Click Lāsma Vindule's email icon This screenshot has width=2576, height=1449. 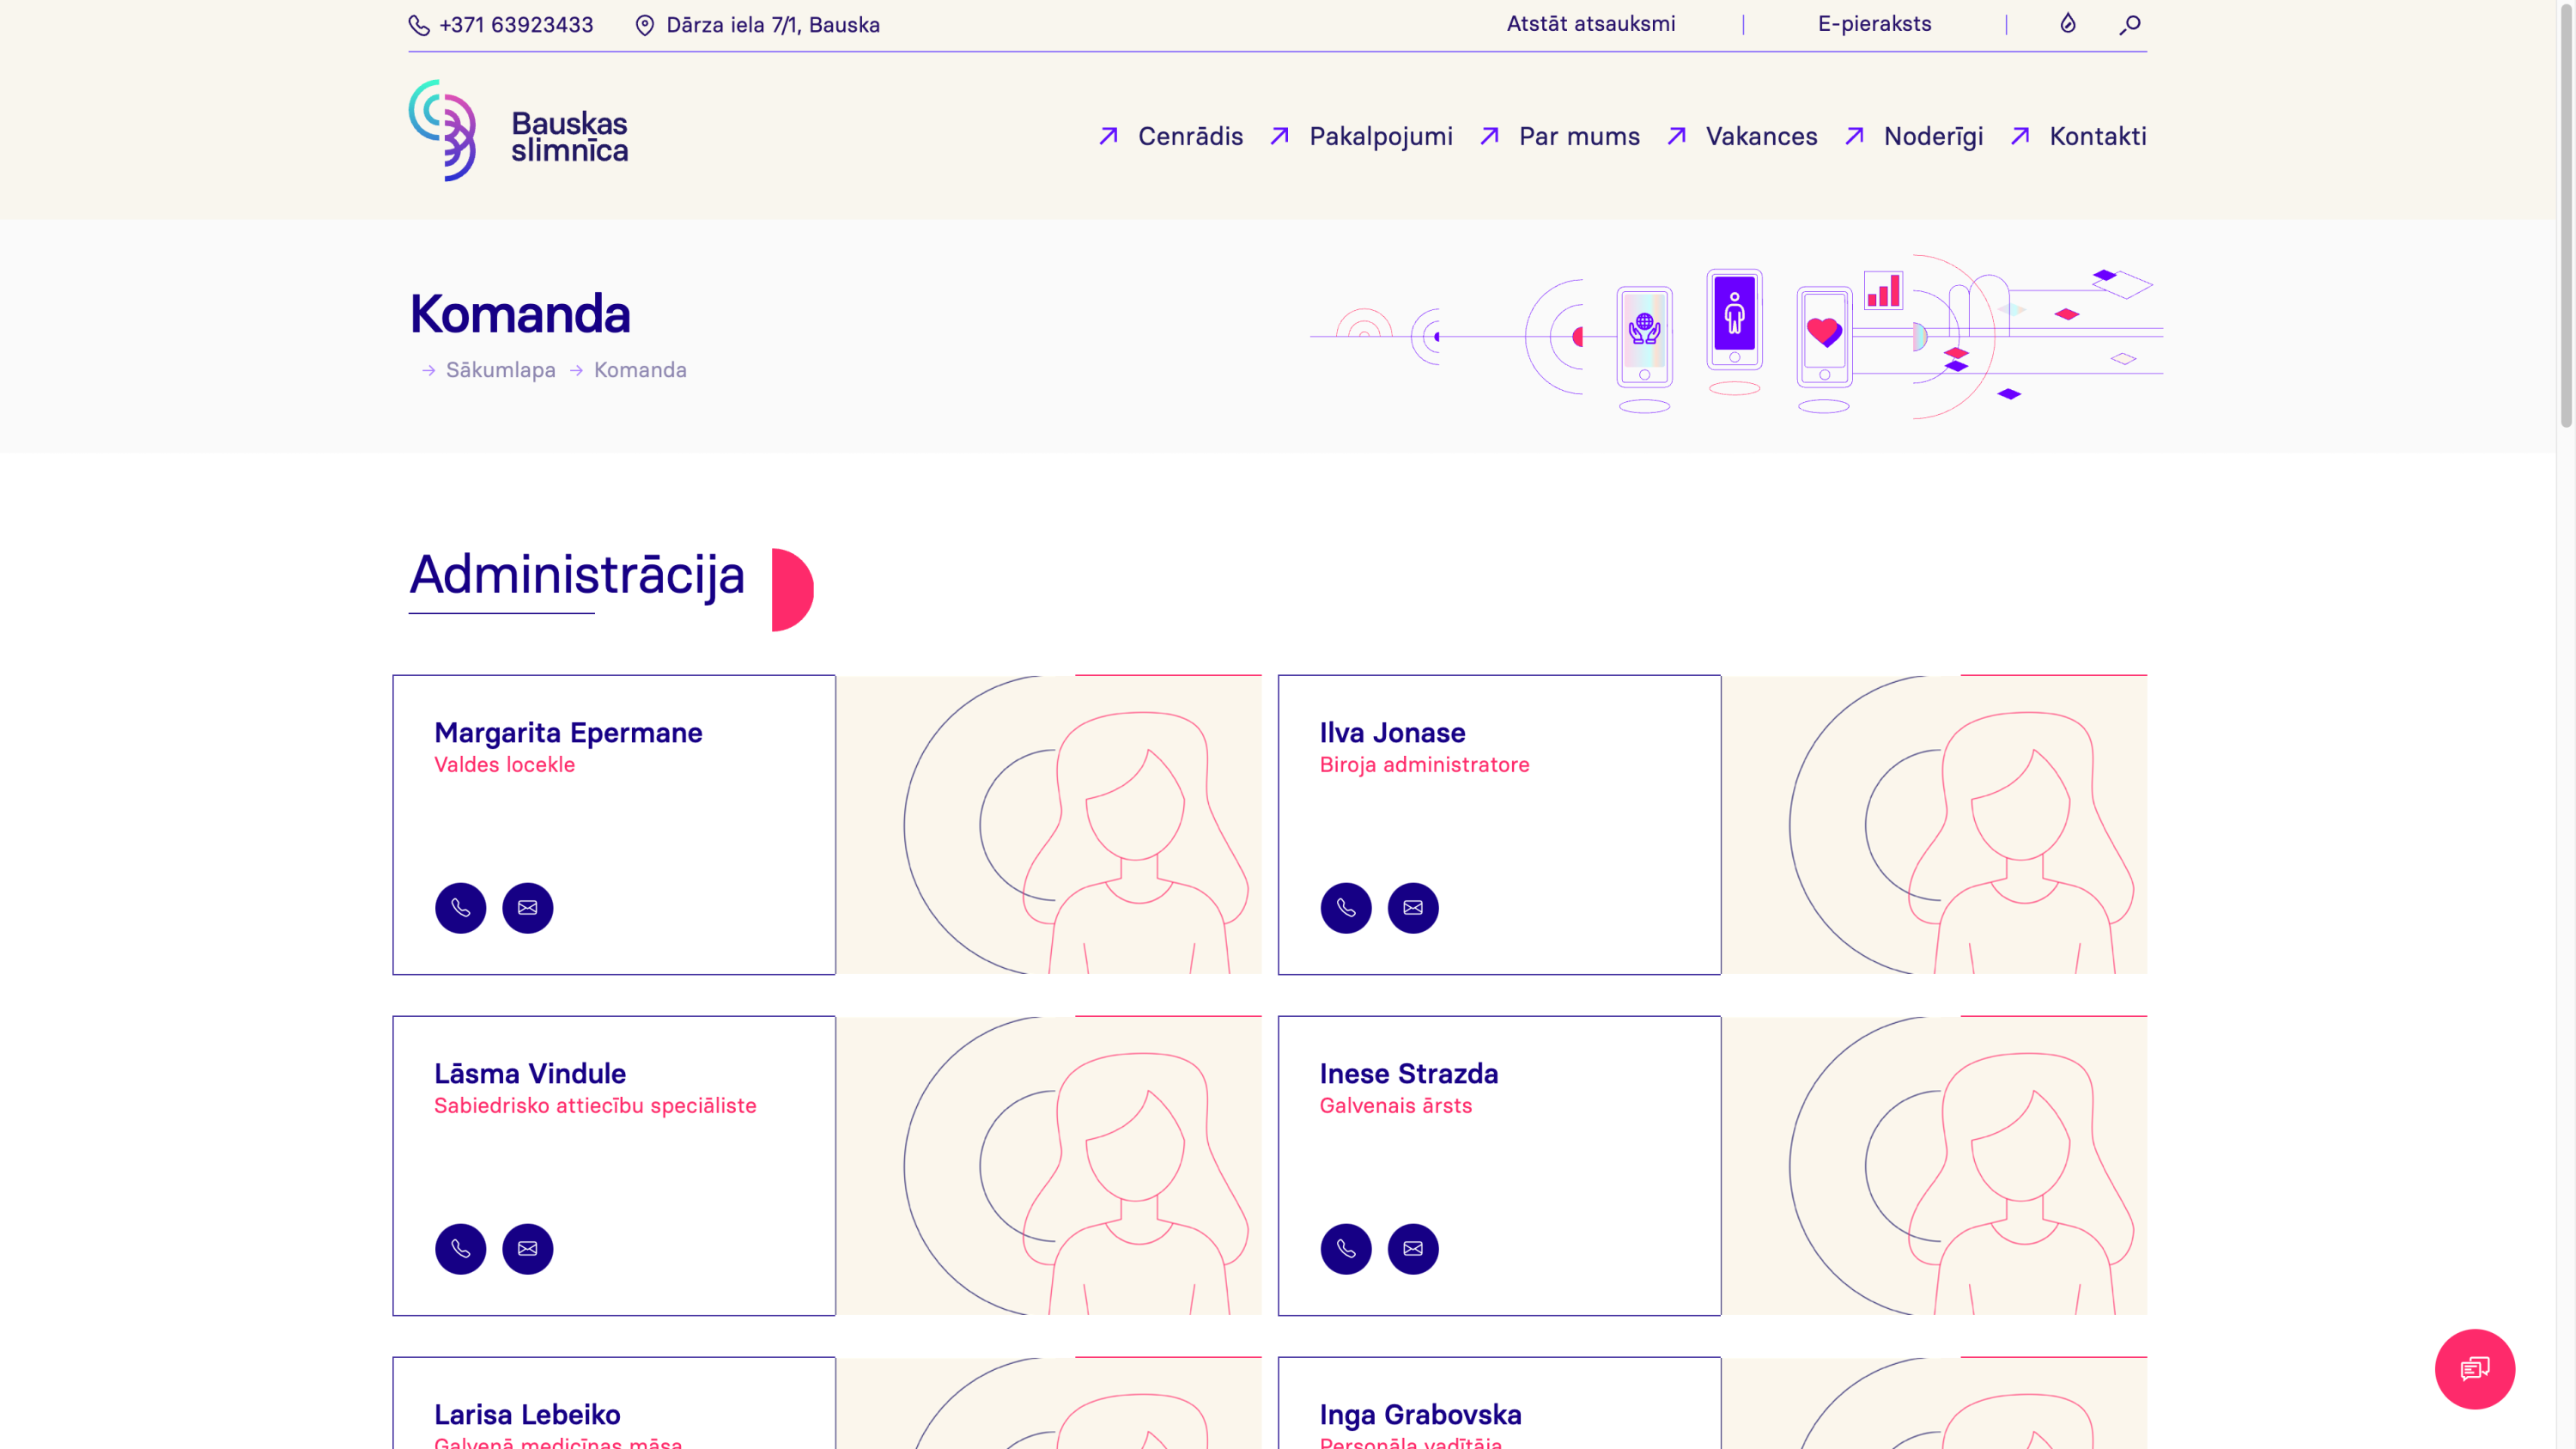coord(527,1249)
